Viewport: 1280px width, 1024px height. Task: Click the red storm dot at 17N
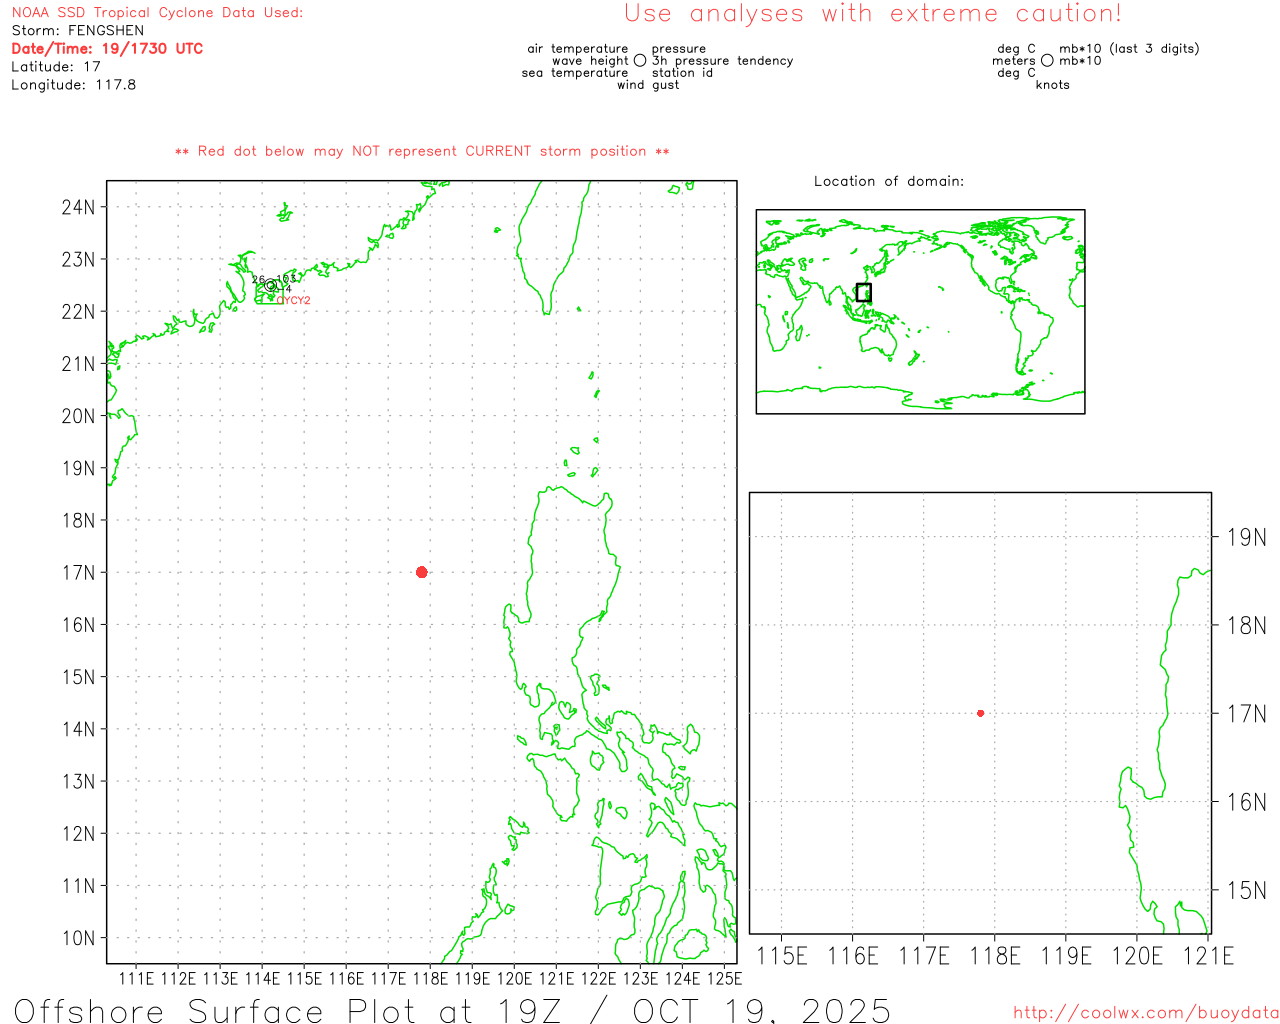(x=421, y=572)
